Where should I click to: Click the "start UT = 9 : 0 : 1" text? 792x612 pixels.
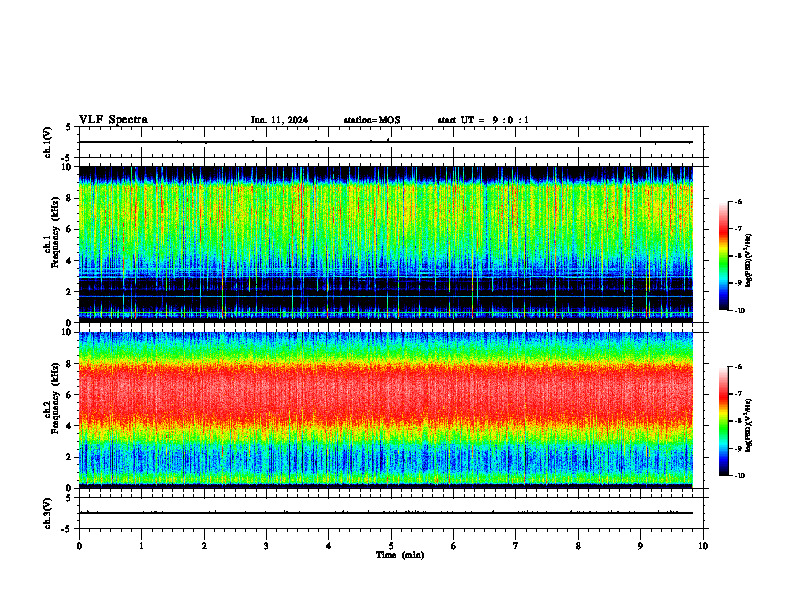pyautogui.click(x=483, y=120)
